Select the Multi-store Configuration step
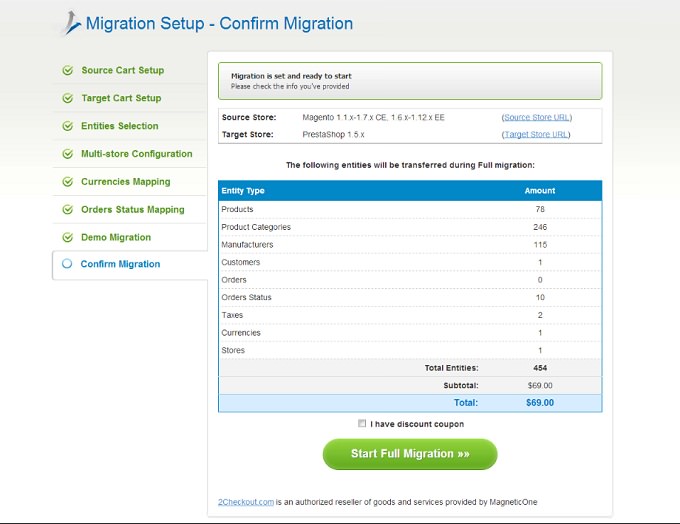Screen dimensions: 680x524 pyautogui.click(x=137, y=154)
